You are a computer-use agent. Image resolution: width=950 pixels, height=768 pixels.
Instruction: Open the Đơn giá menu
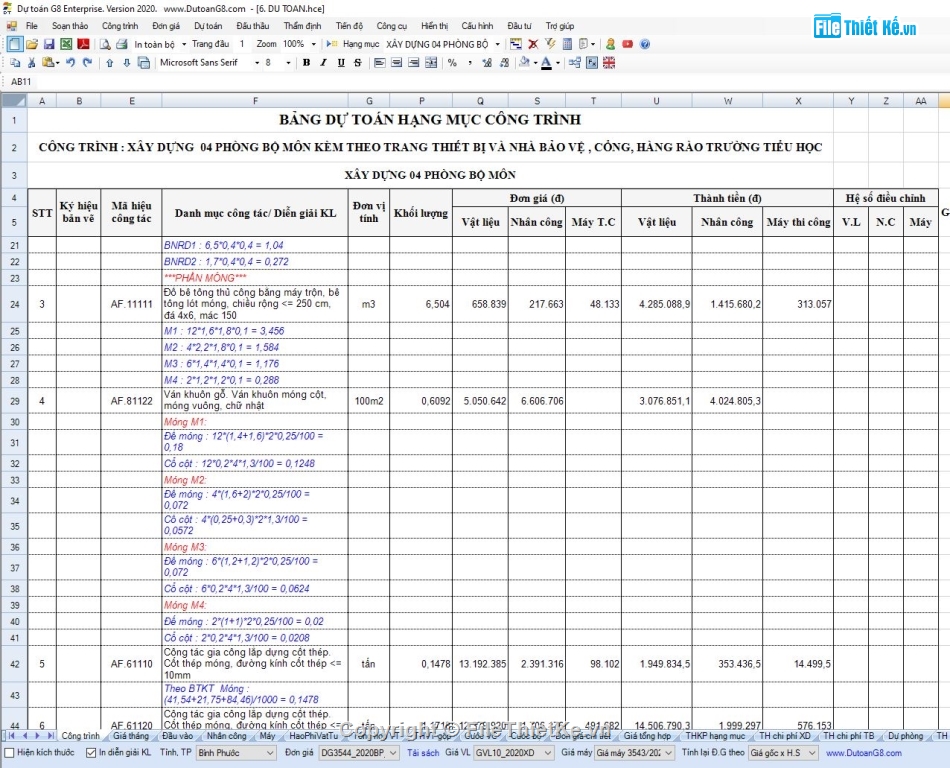pyautogui.click(x=166, y=26)
